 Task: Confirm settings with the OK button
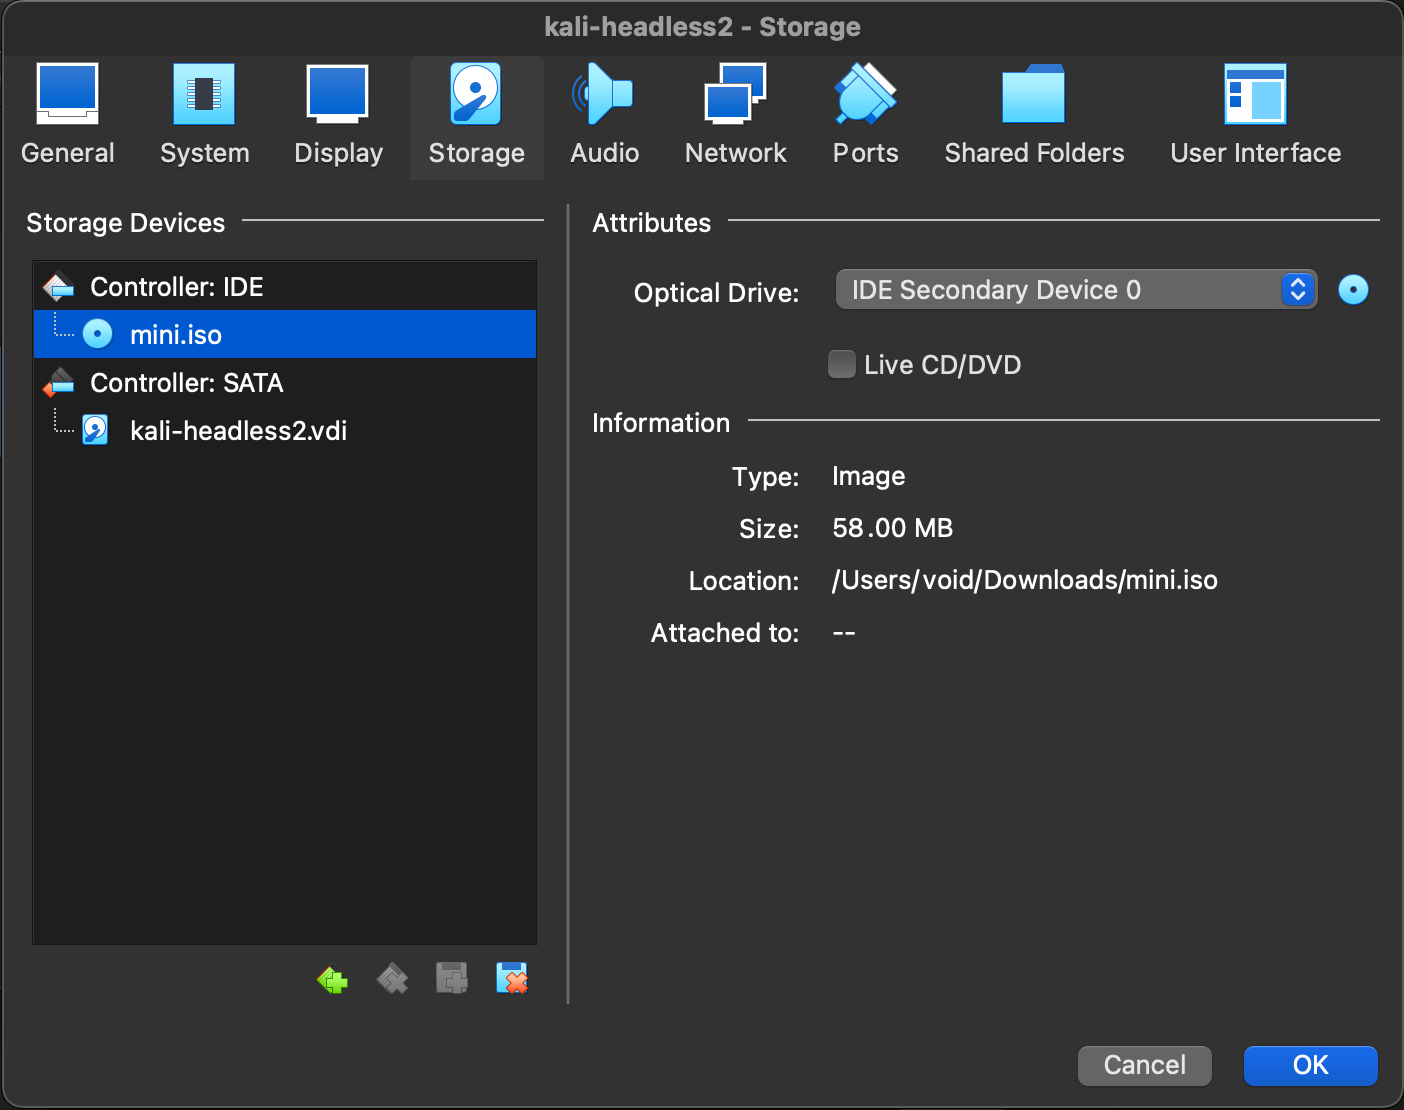pyautogui.click(x=1311, y=1065)
